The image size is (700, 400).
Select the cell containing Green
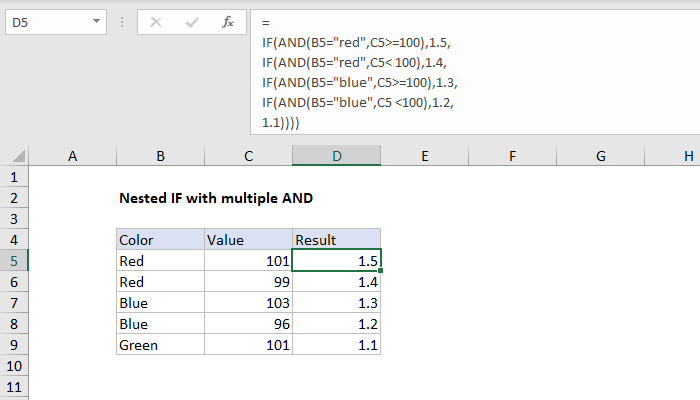[x=160, y=345]
